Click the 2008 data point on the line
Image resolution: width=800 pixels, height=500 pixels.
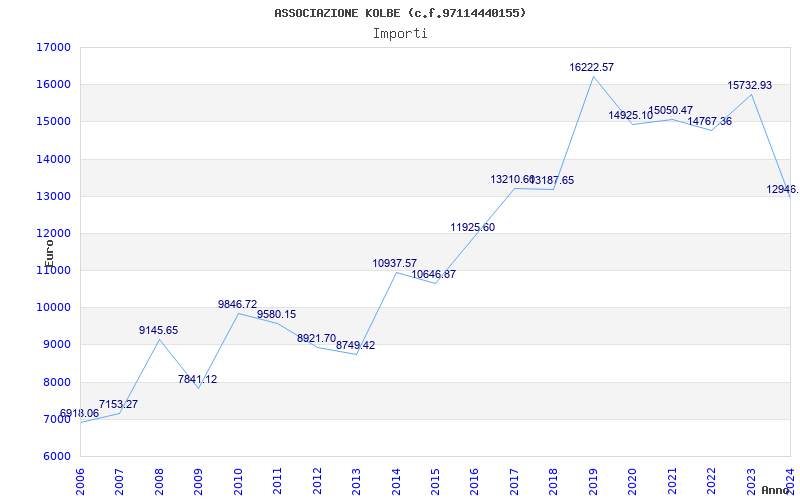tap(159, 339)
